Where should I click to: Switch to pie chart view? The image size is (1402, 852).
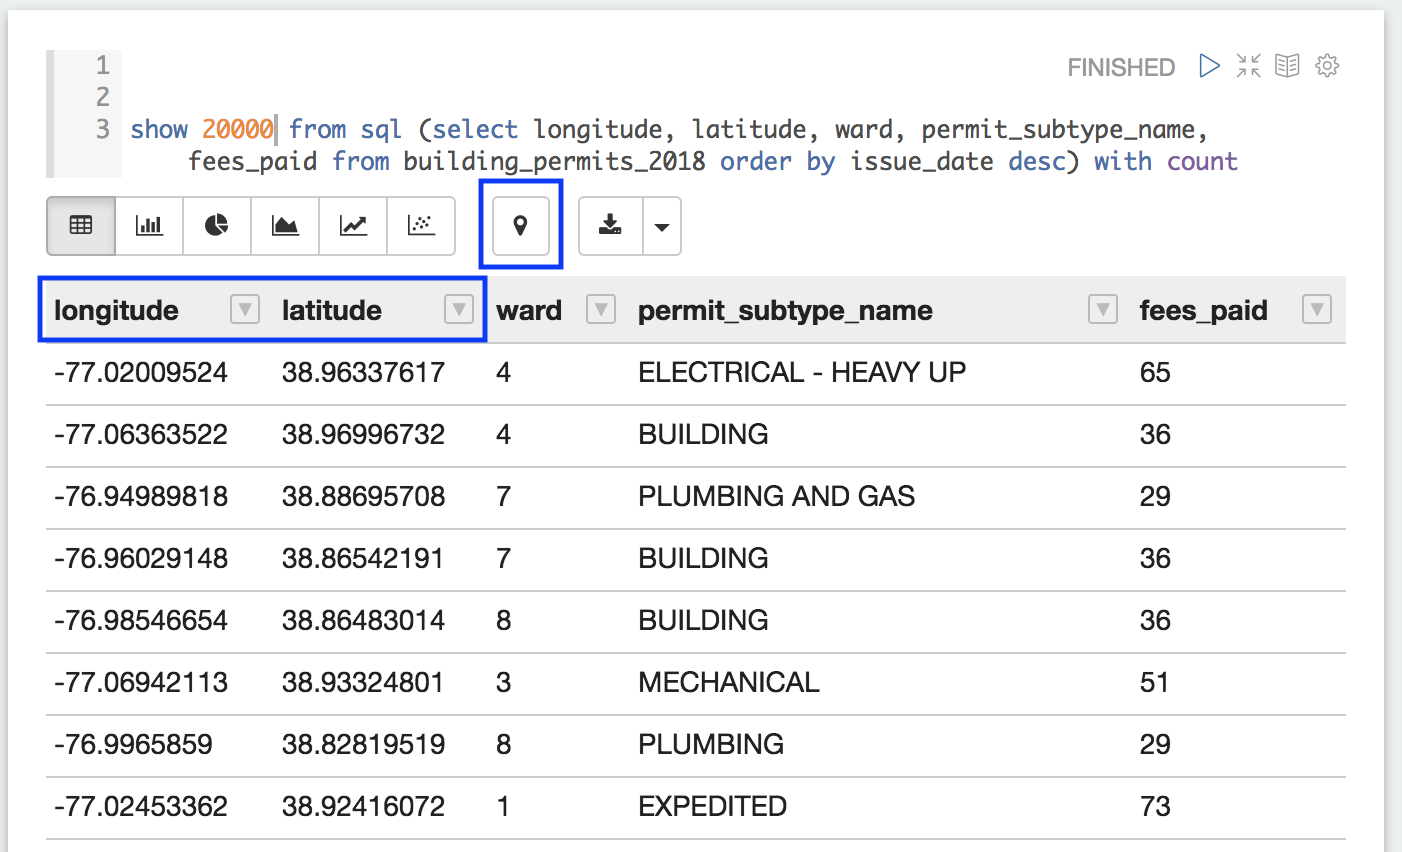pyautogui.click(x=217, y=225)
